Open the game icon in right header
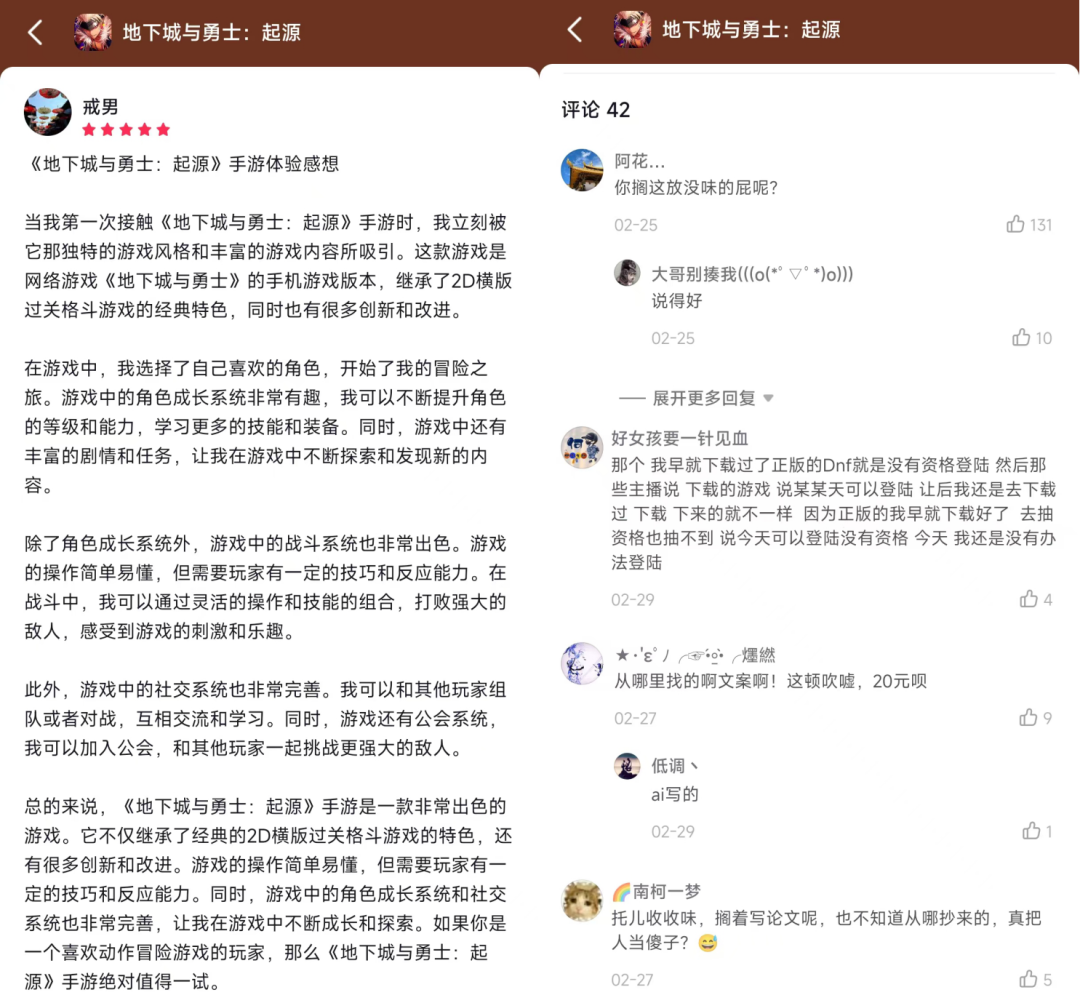The height and width of the screenshot is (1003, 1080). [632, 30]
